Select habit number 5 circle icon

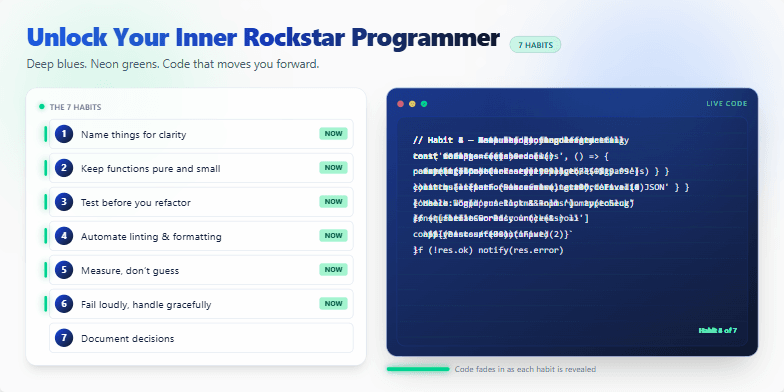[x=64, y=270]
